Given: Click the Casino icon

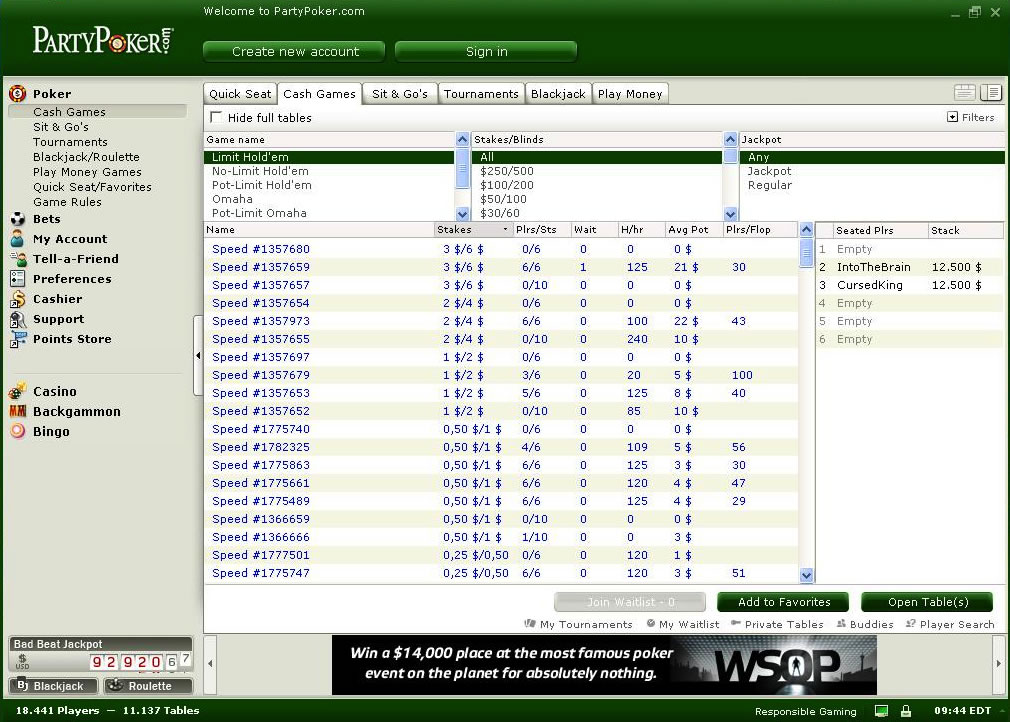Looking at the screenshot, I should coord(17,391).
